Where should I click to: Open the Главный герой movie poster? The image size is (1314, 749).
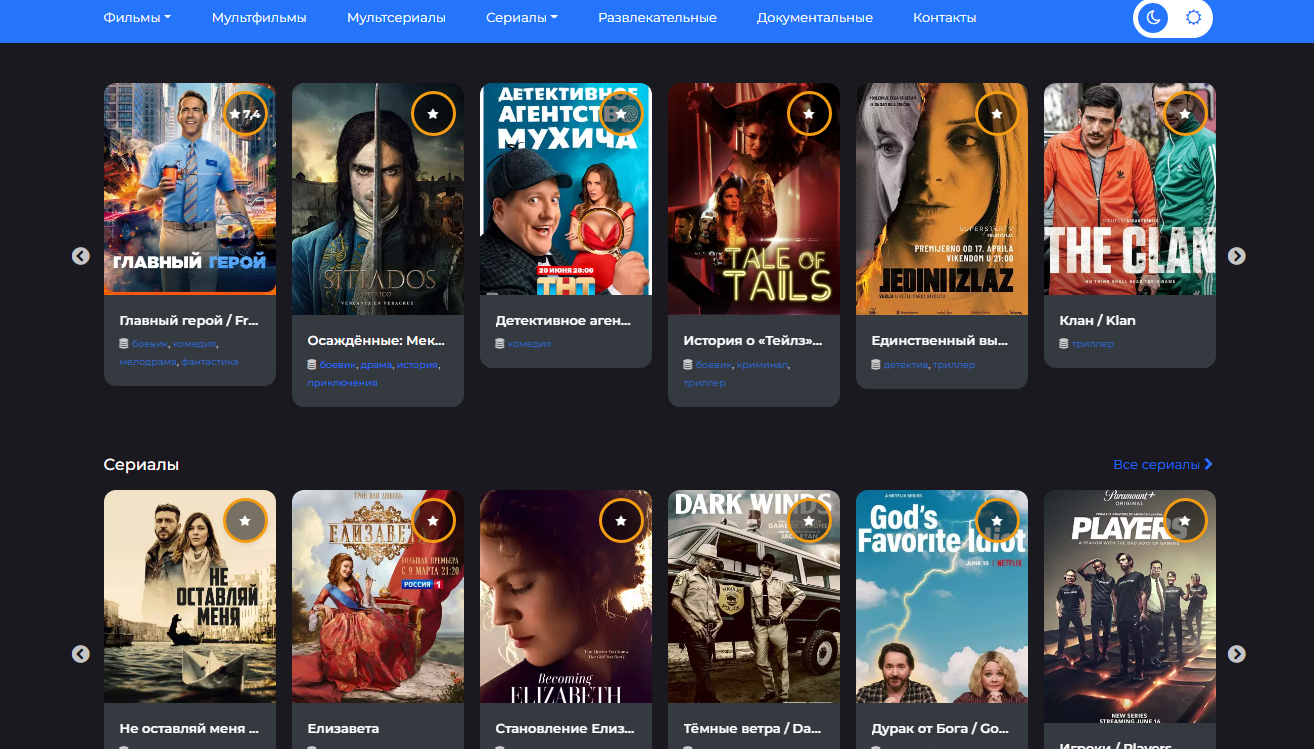[x=190, y=189]
